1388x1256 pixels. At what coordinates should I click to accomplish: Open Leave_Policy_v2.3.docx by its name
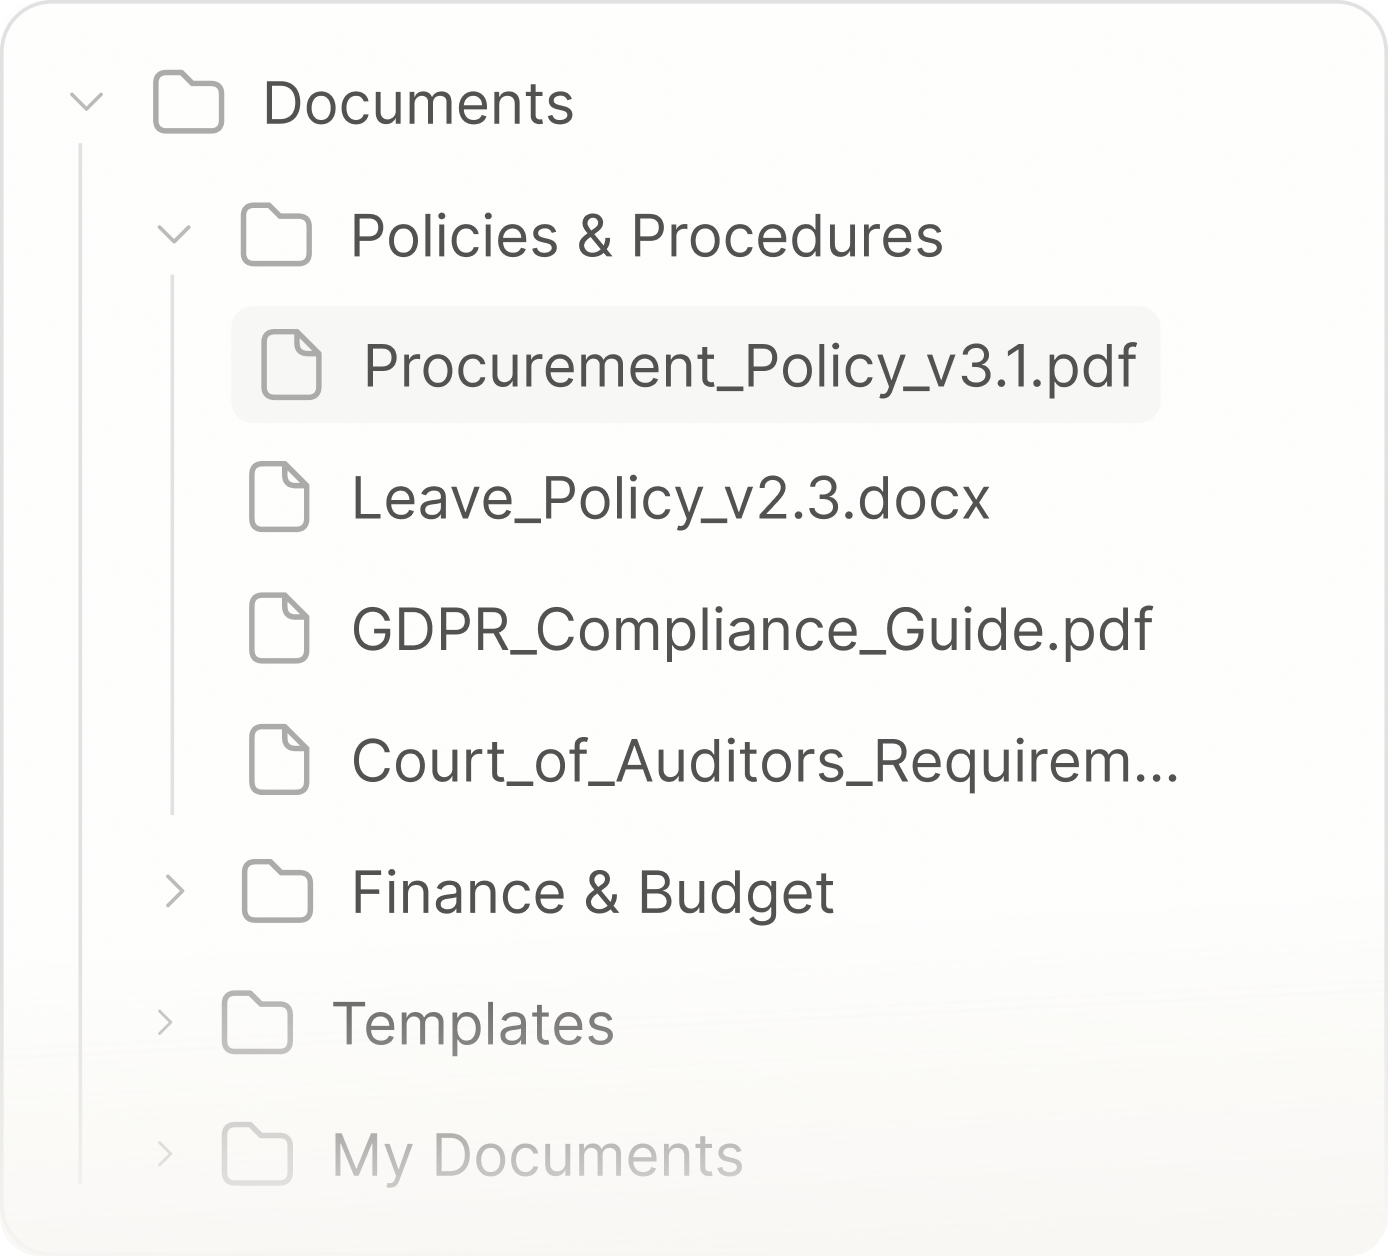(x=670, y=498)
